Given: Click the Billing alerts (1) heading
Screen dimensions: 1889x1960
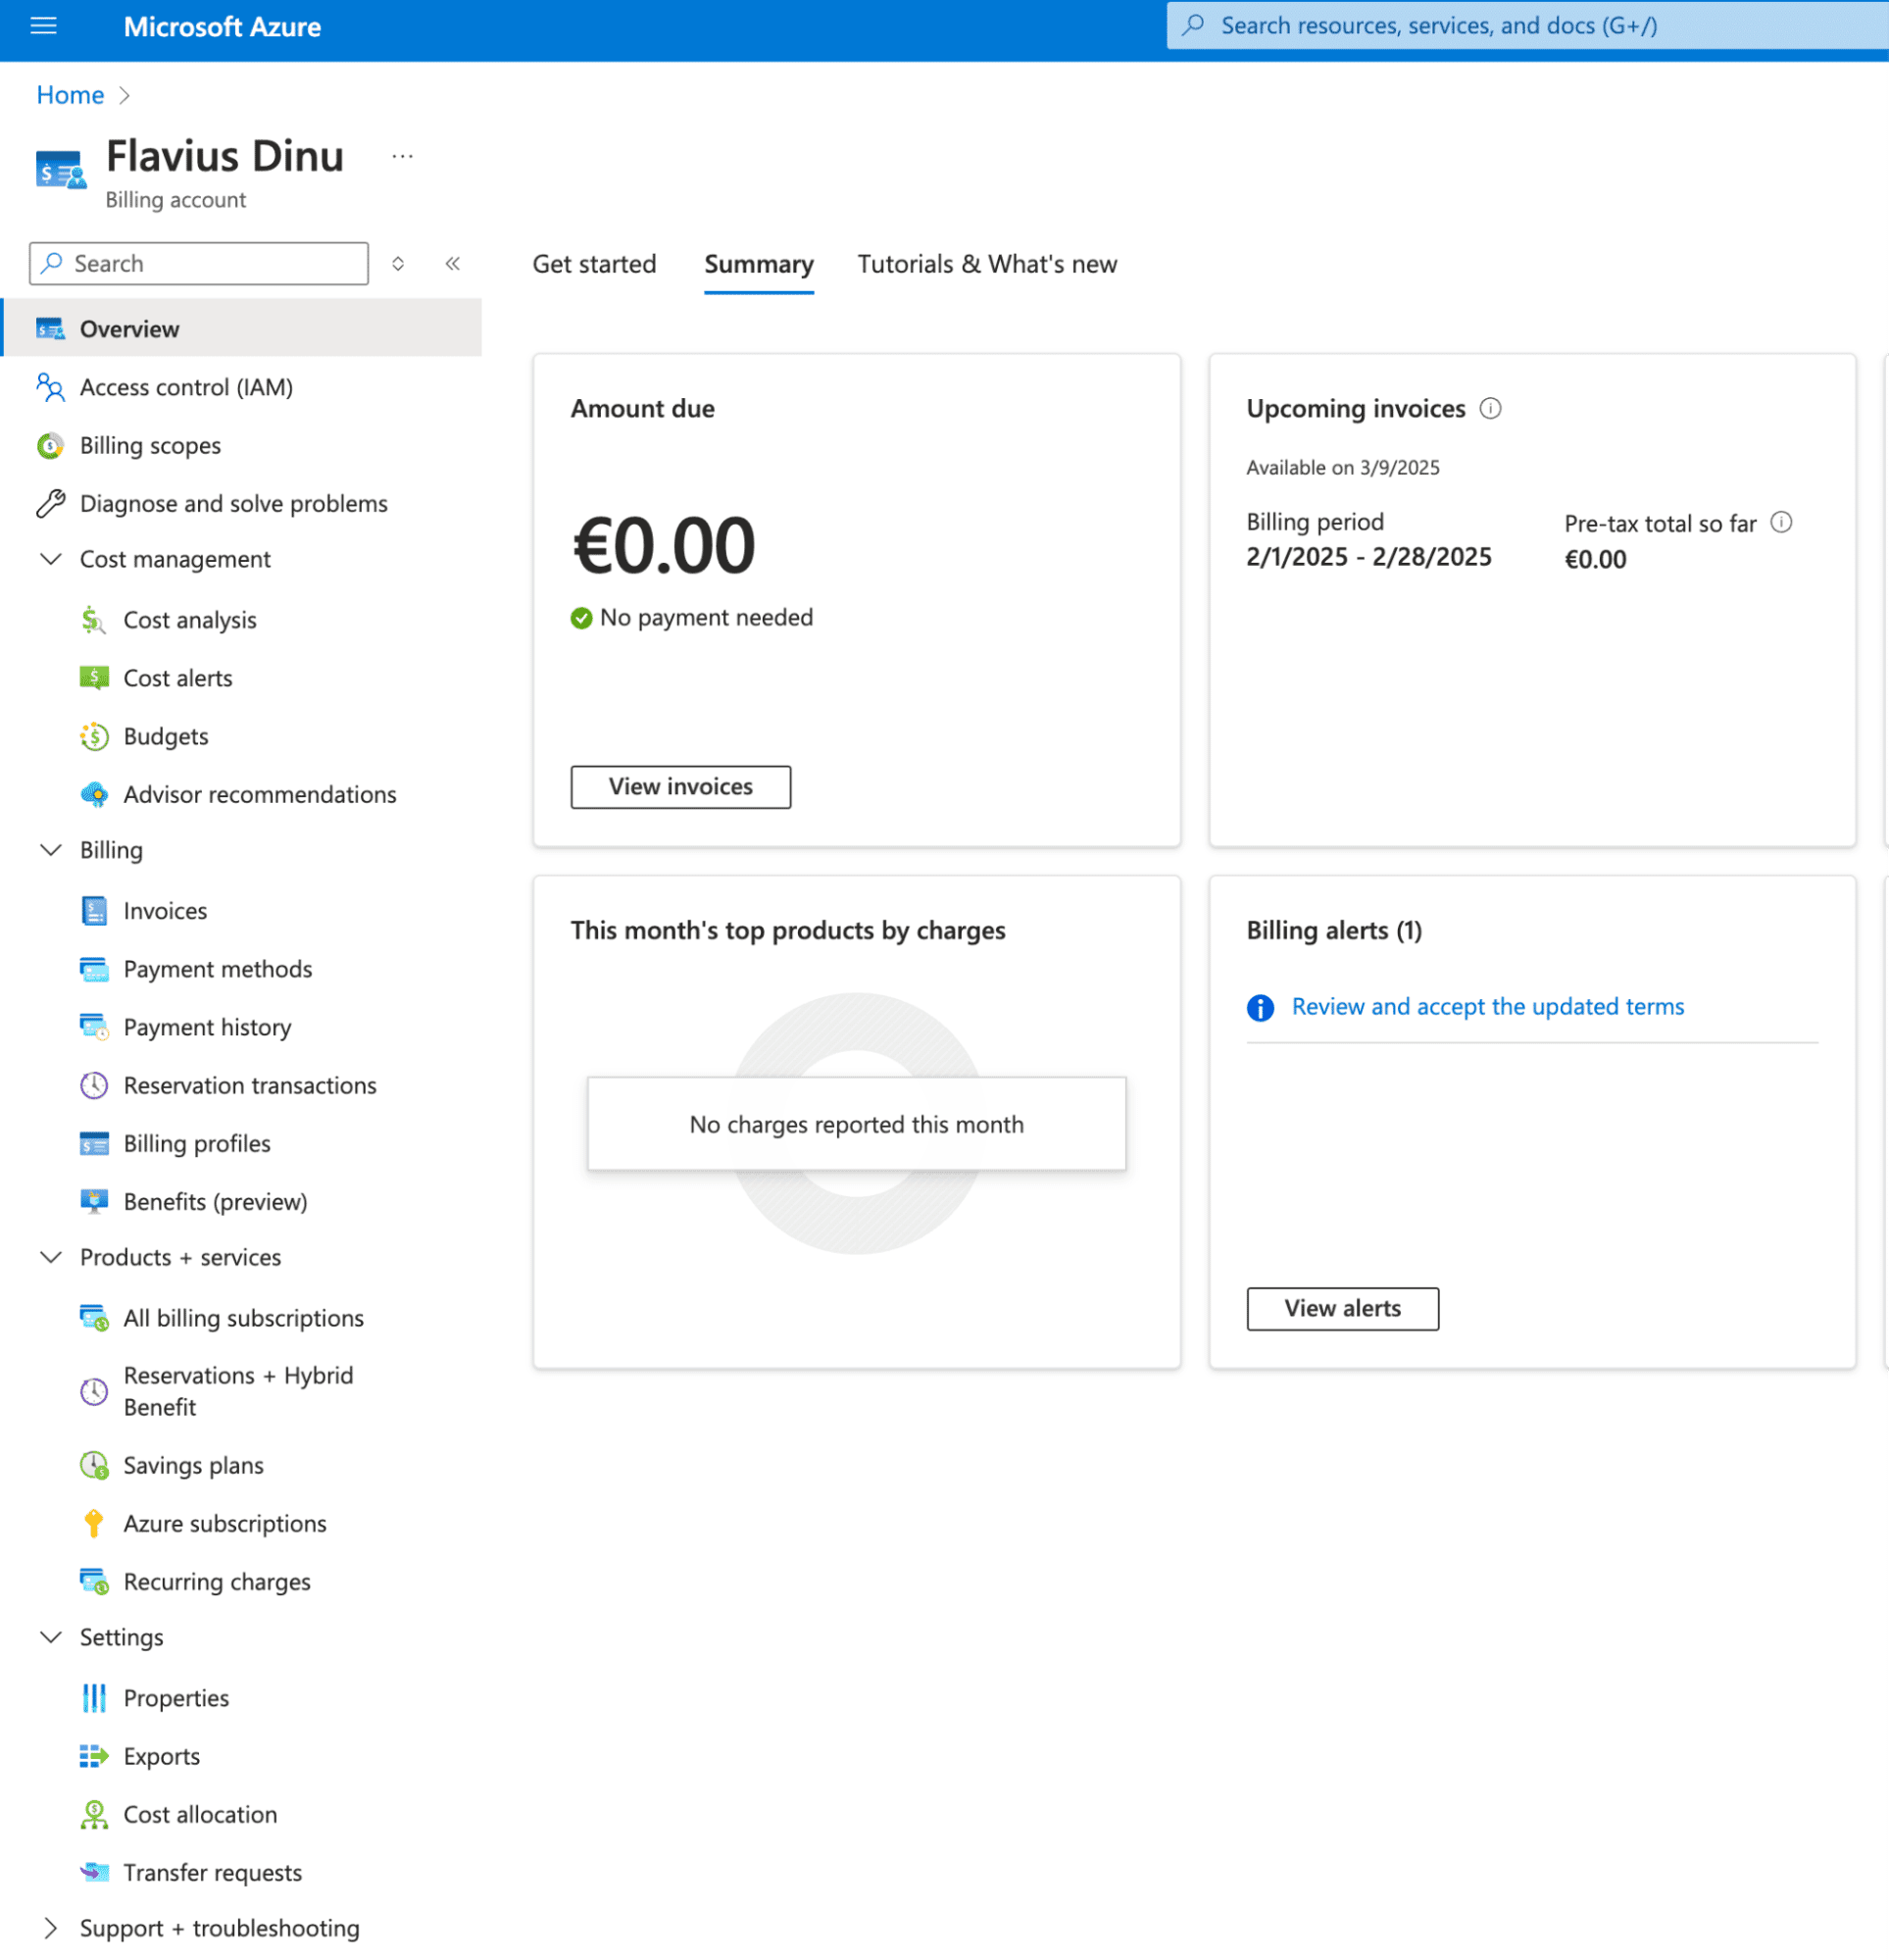Looking at the screenshot, I should tap(1333, 930).
